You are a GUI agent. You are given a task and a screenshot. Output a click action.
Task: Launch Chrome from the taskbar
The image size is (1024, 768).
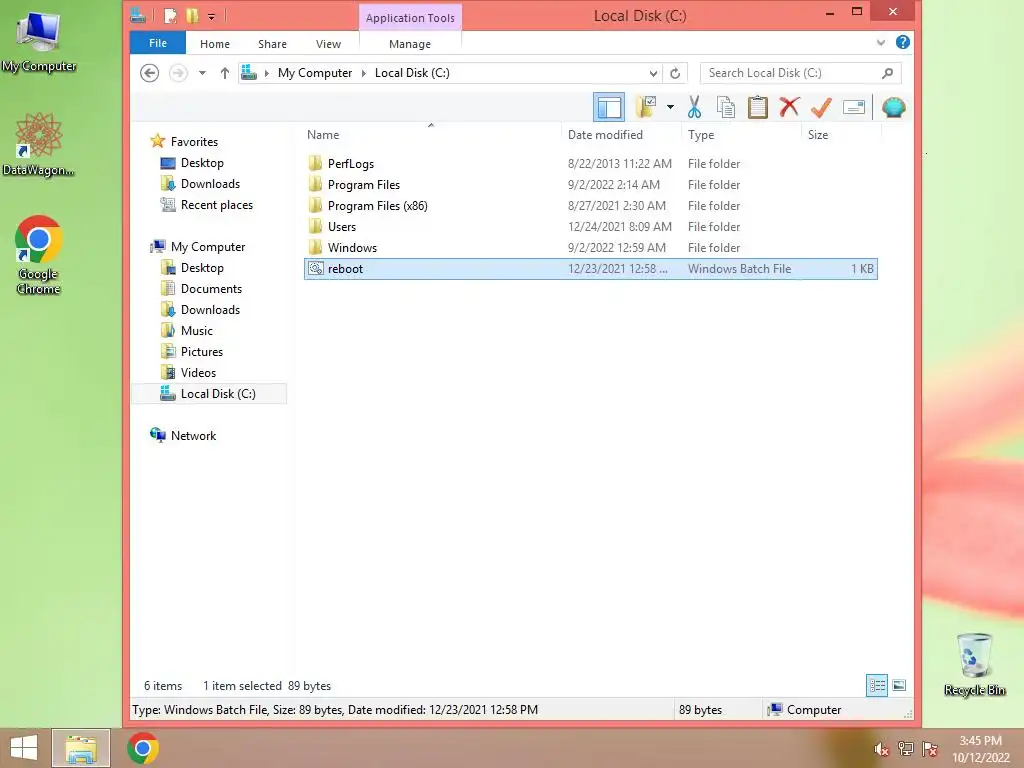click(143, 748)
